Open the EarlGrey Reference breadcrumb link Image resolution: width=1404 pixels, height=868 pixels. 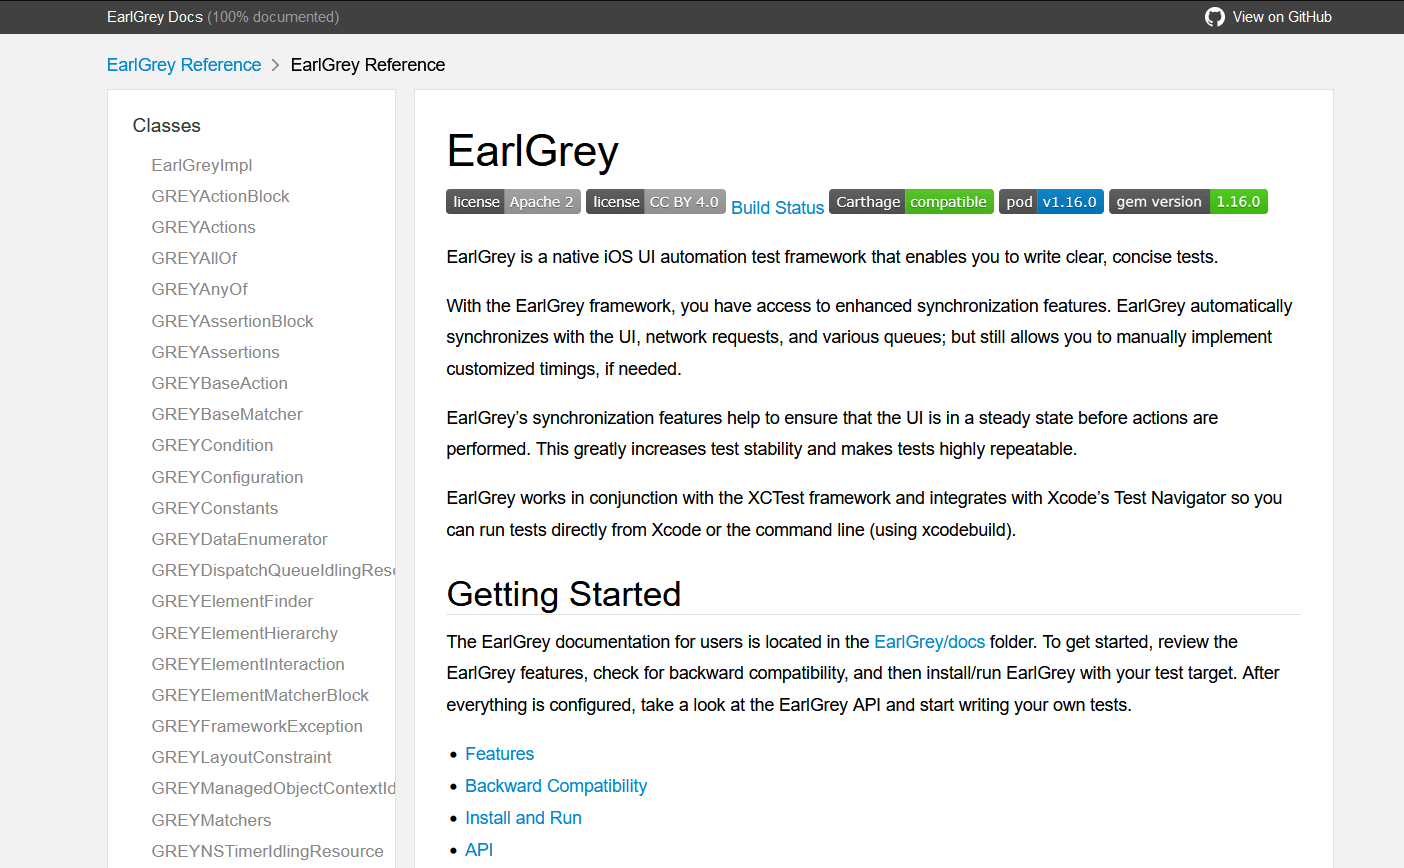(x=184, y=64)
